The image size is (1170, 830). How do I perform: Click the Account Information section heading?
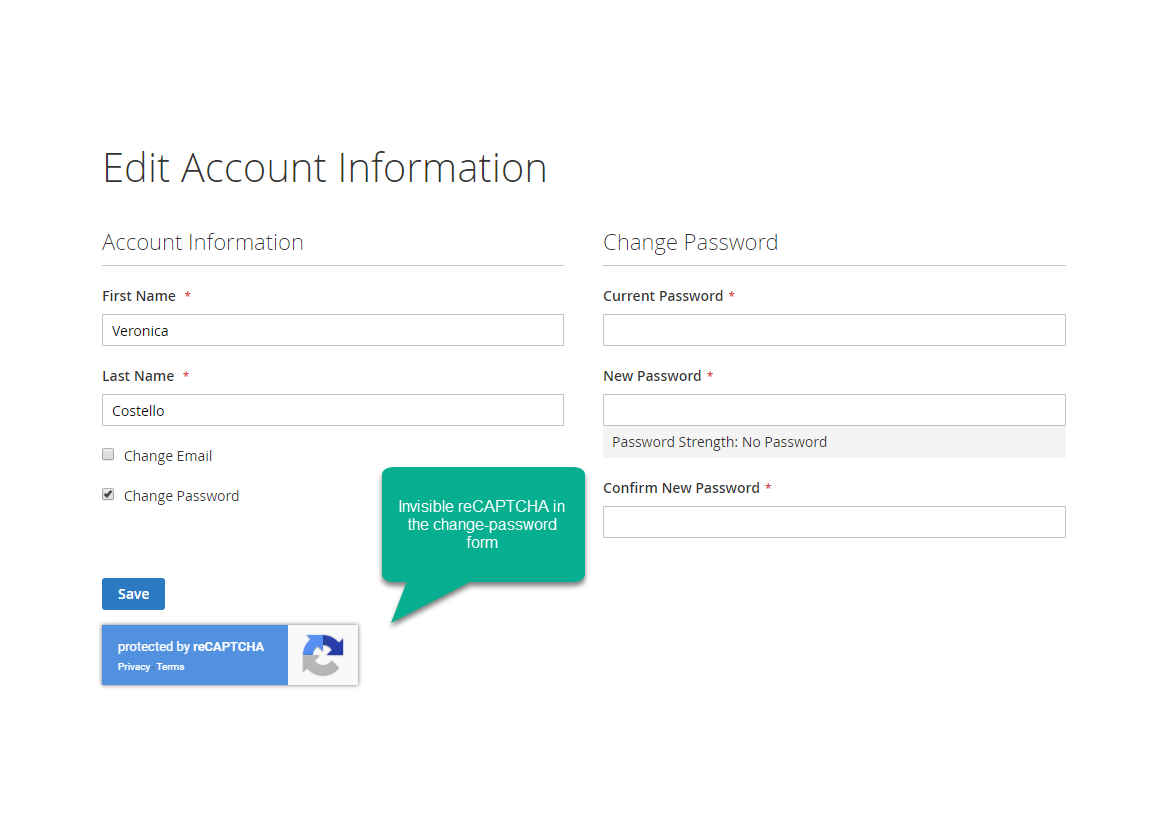pyautogui.click(x=203, y=243)
